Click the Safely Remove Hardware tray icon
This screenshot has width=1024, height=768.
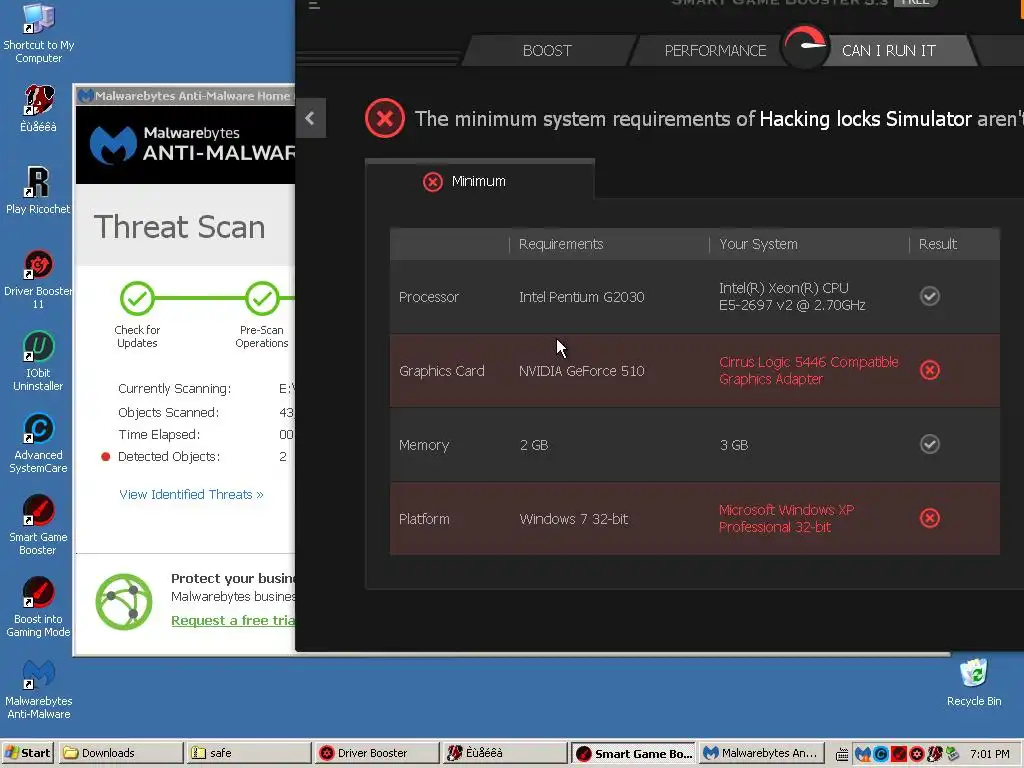tap(953, 754)
